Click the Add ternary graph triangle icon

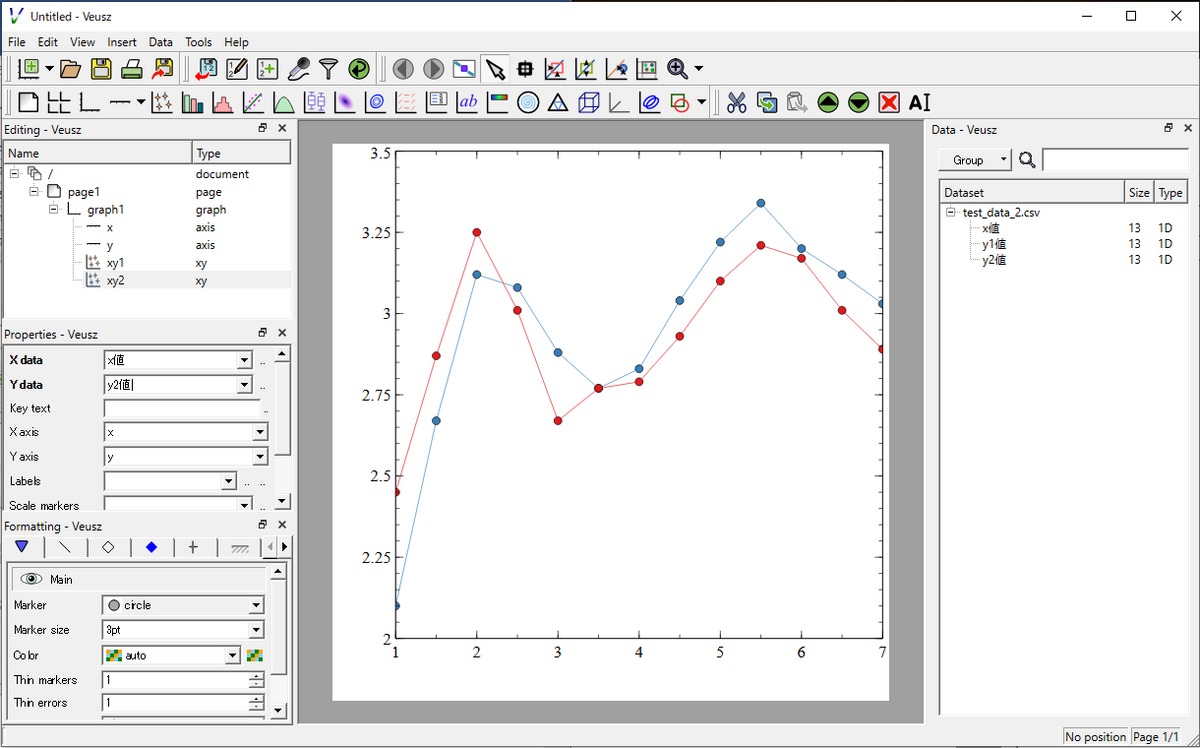pos(558,102)
